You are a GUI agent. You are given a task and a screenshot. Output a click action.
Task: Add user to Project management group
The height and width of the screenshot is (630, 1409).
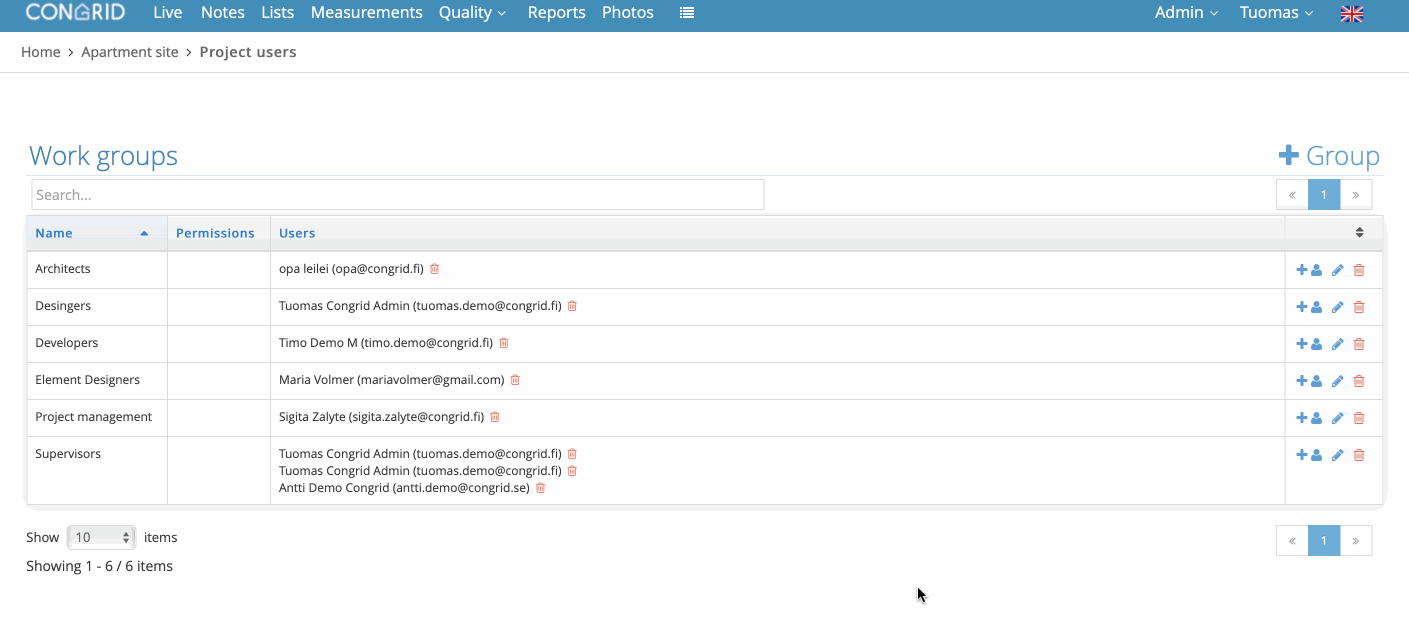(x=1309, y=418)
